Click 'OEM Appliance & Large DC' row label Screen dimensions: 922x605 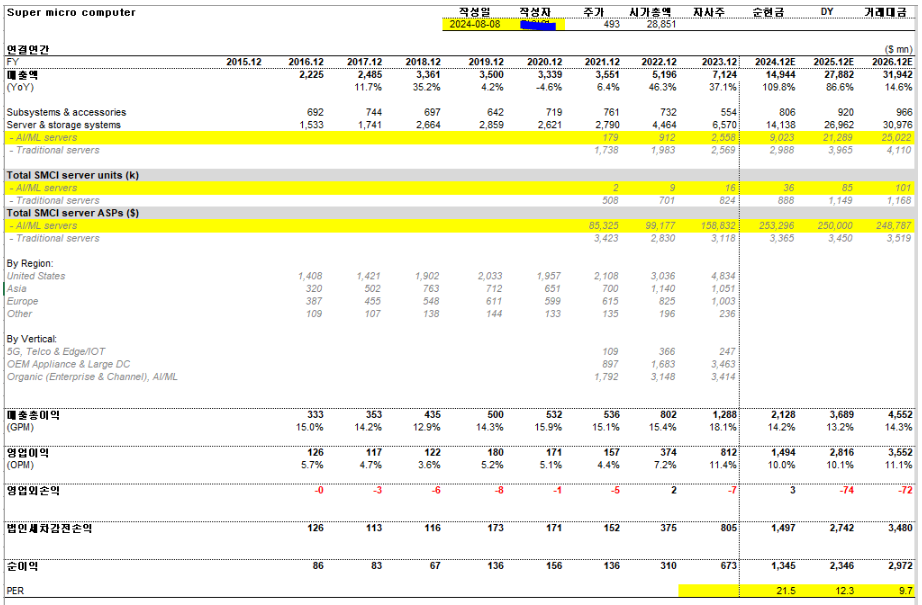68,364
